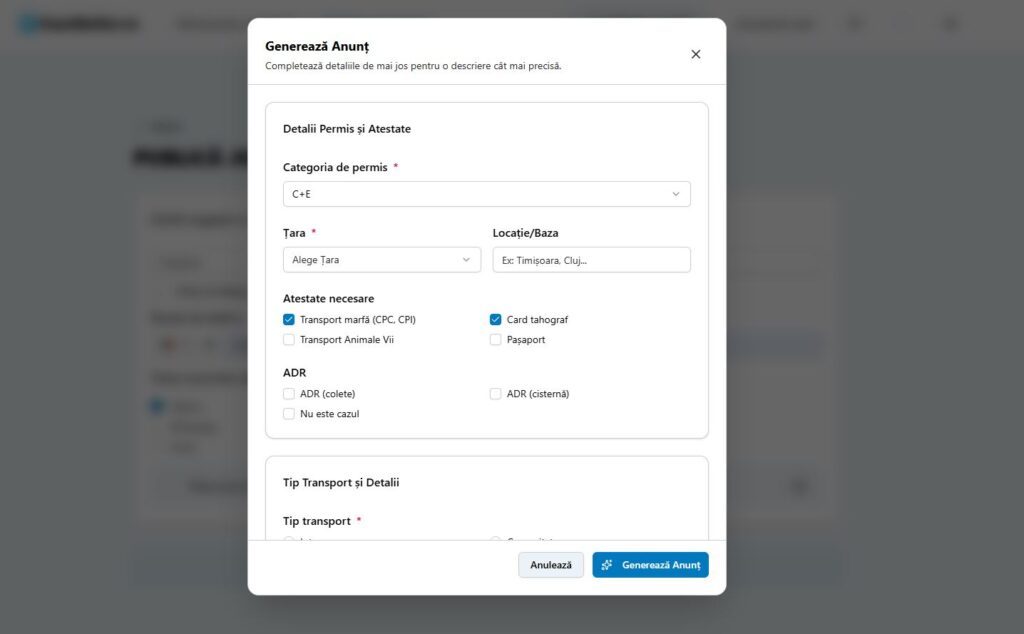Uncheck the Card tahograf checkbox
Viewport: 1024px width, 634px height.
[x=496, y=320]
